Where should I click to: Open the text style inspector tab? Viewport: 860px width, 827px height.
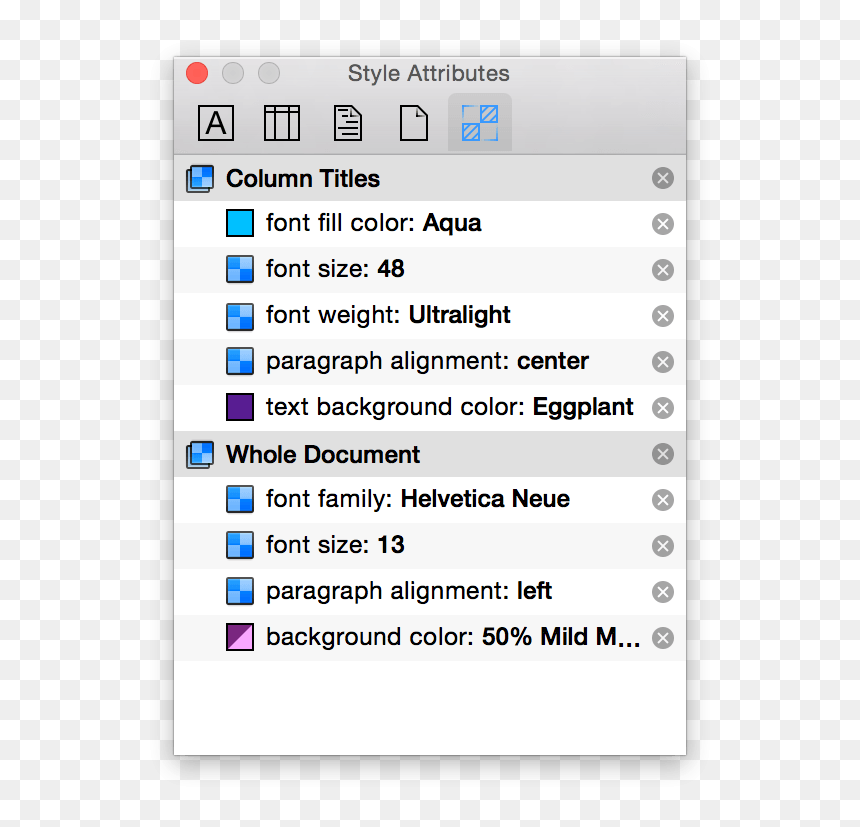coord(216,123)
